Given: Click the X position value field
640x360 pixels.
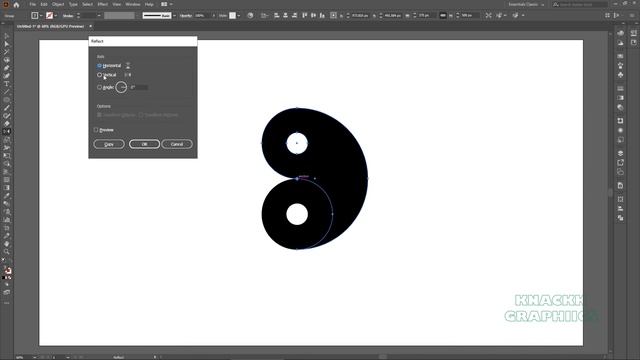Looking at the screenshot, I should [x=360, y=16].
